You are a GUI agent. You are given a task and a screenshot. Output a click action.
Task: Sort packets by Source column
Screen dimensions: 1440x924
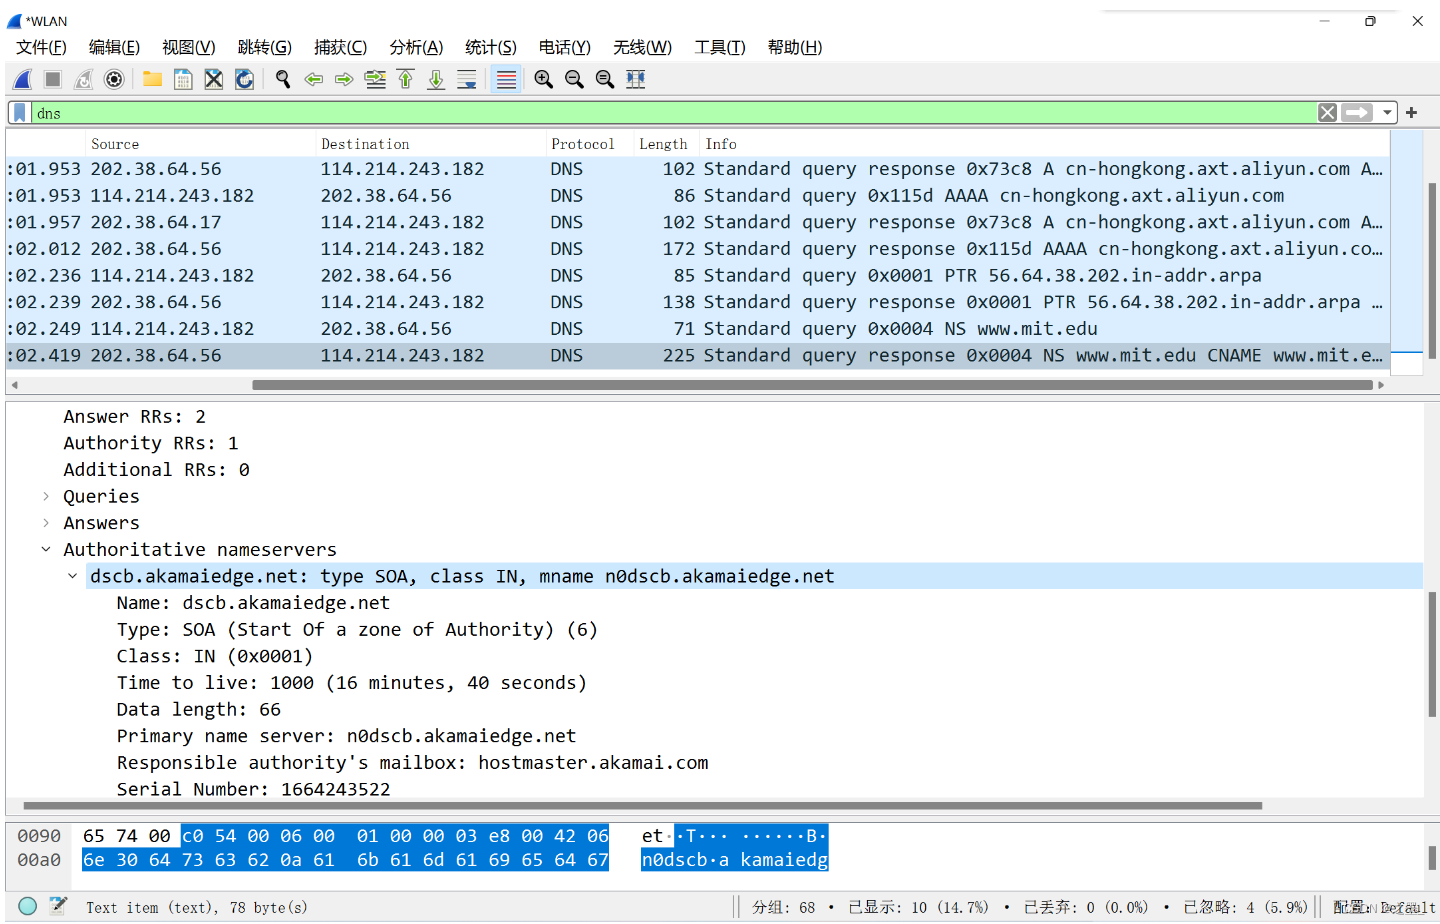pyautogui.click(x=200, y=144)
